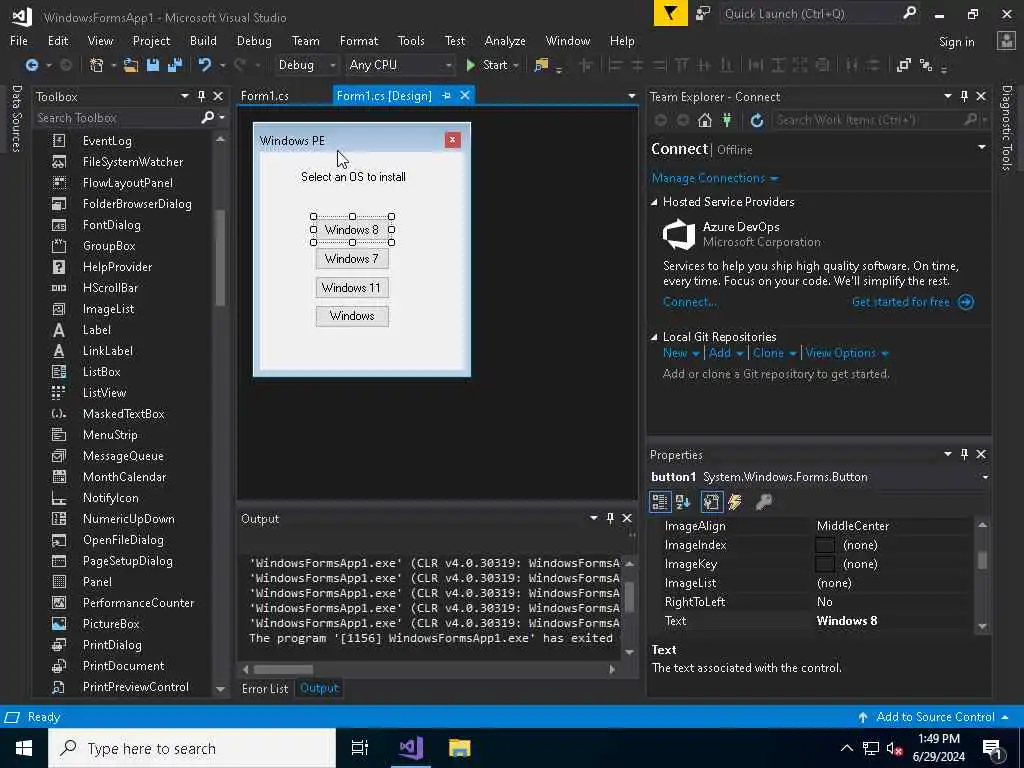Select PictureBox in the Toolbox
This screenshot has width=1024, height=768.
(x=111, y=624)
